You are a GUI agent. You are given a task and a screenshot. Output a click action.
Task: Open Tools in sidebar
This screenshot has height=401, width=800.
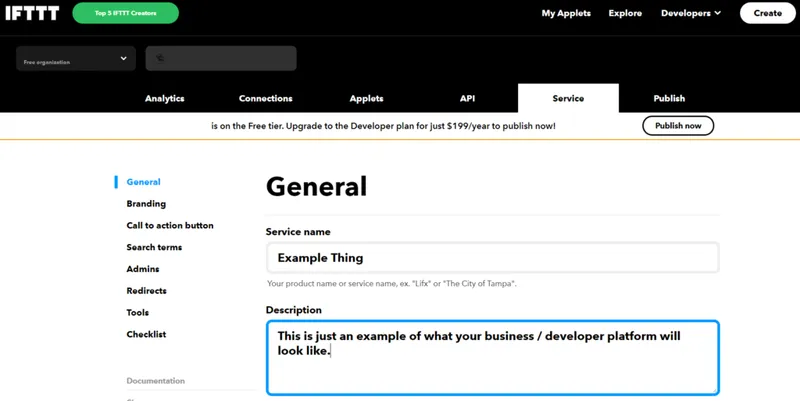(x=138, y=313)
